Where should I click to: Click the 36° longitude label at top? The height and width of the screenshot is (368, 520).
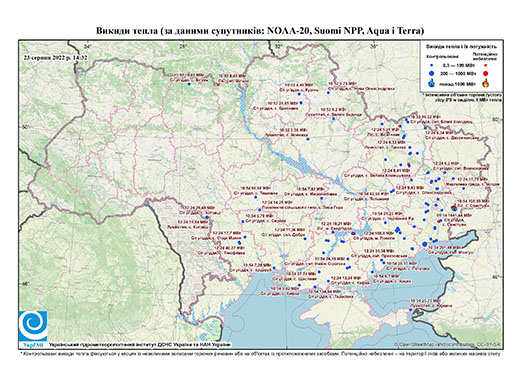point(374,46)
